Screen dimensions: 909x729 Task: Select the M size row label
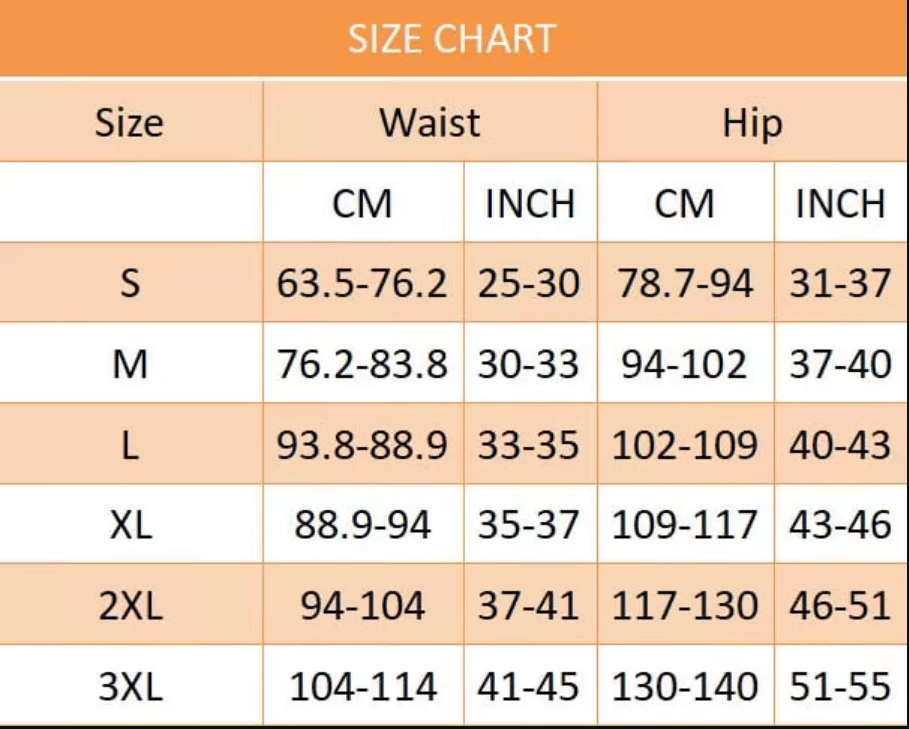coord(130,364)
